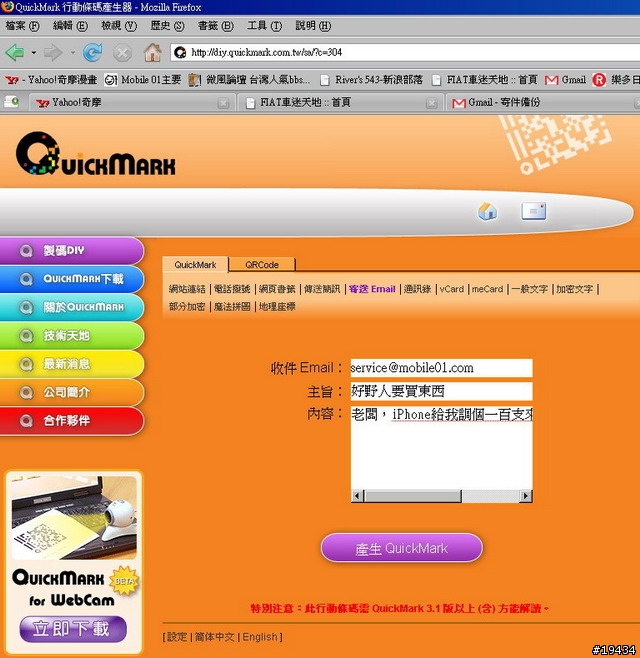Image resolution: width=640 pixels, height=658 pixels.
Task: Choose 寄送 Email code type
Action: click(372, 289)
